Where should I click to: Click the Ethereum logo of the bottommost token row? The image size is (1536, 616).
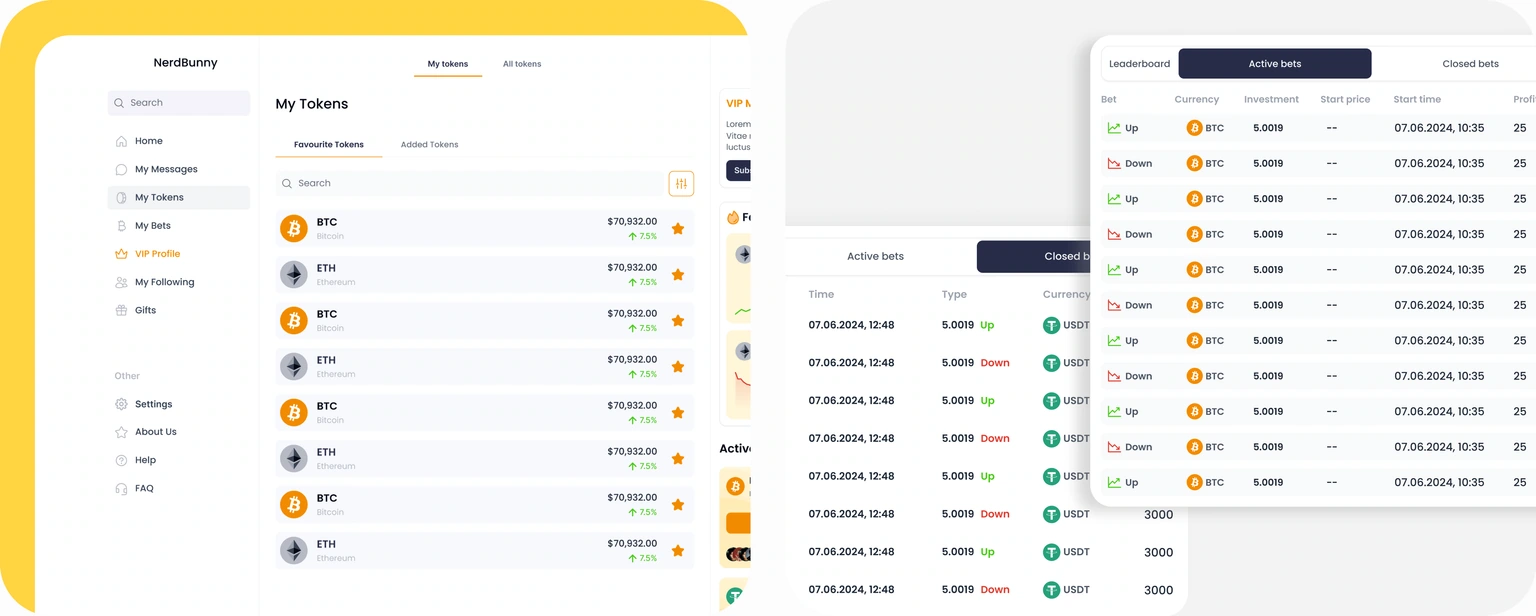coord(293,550)
